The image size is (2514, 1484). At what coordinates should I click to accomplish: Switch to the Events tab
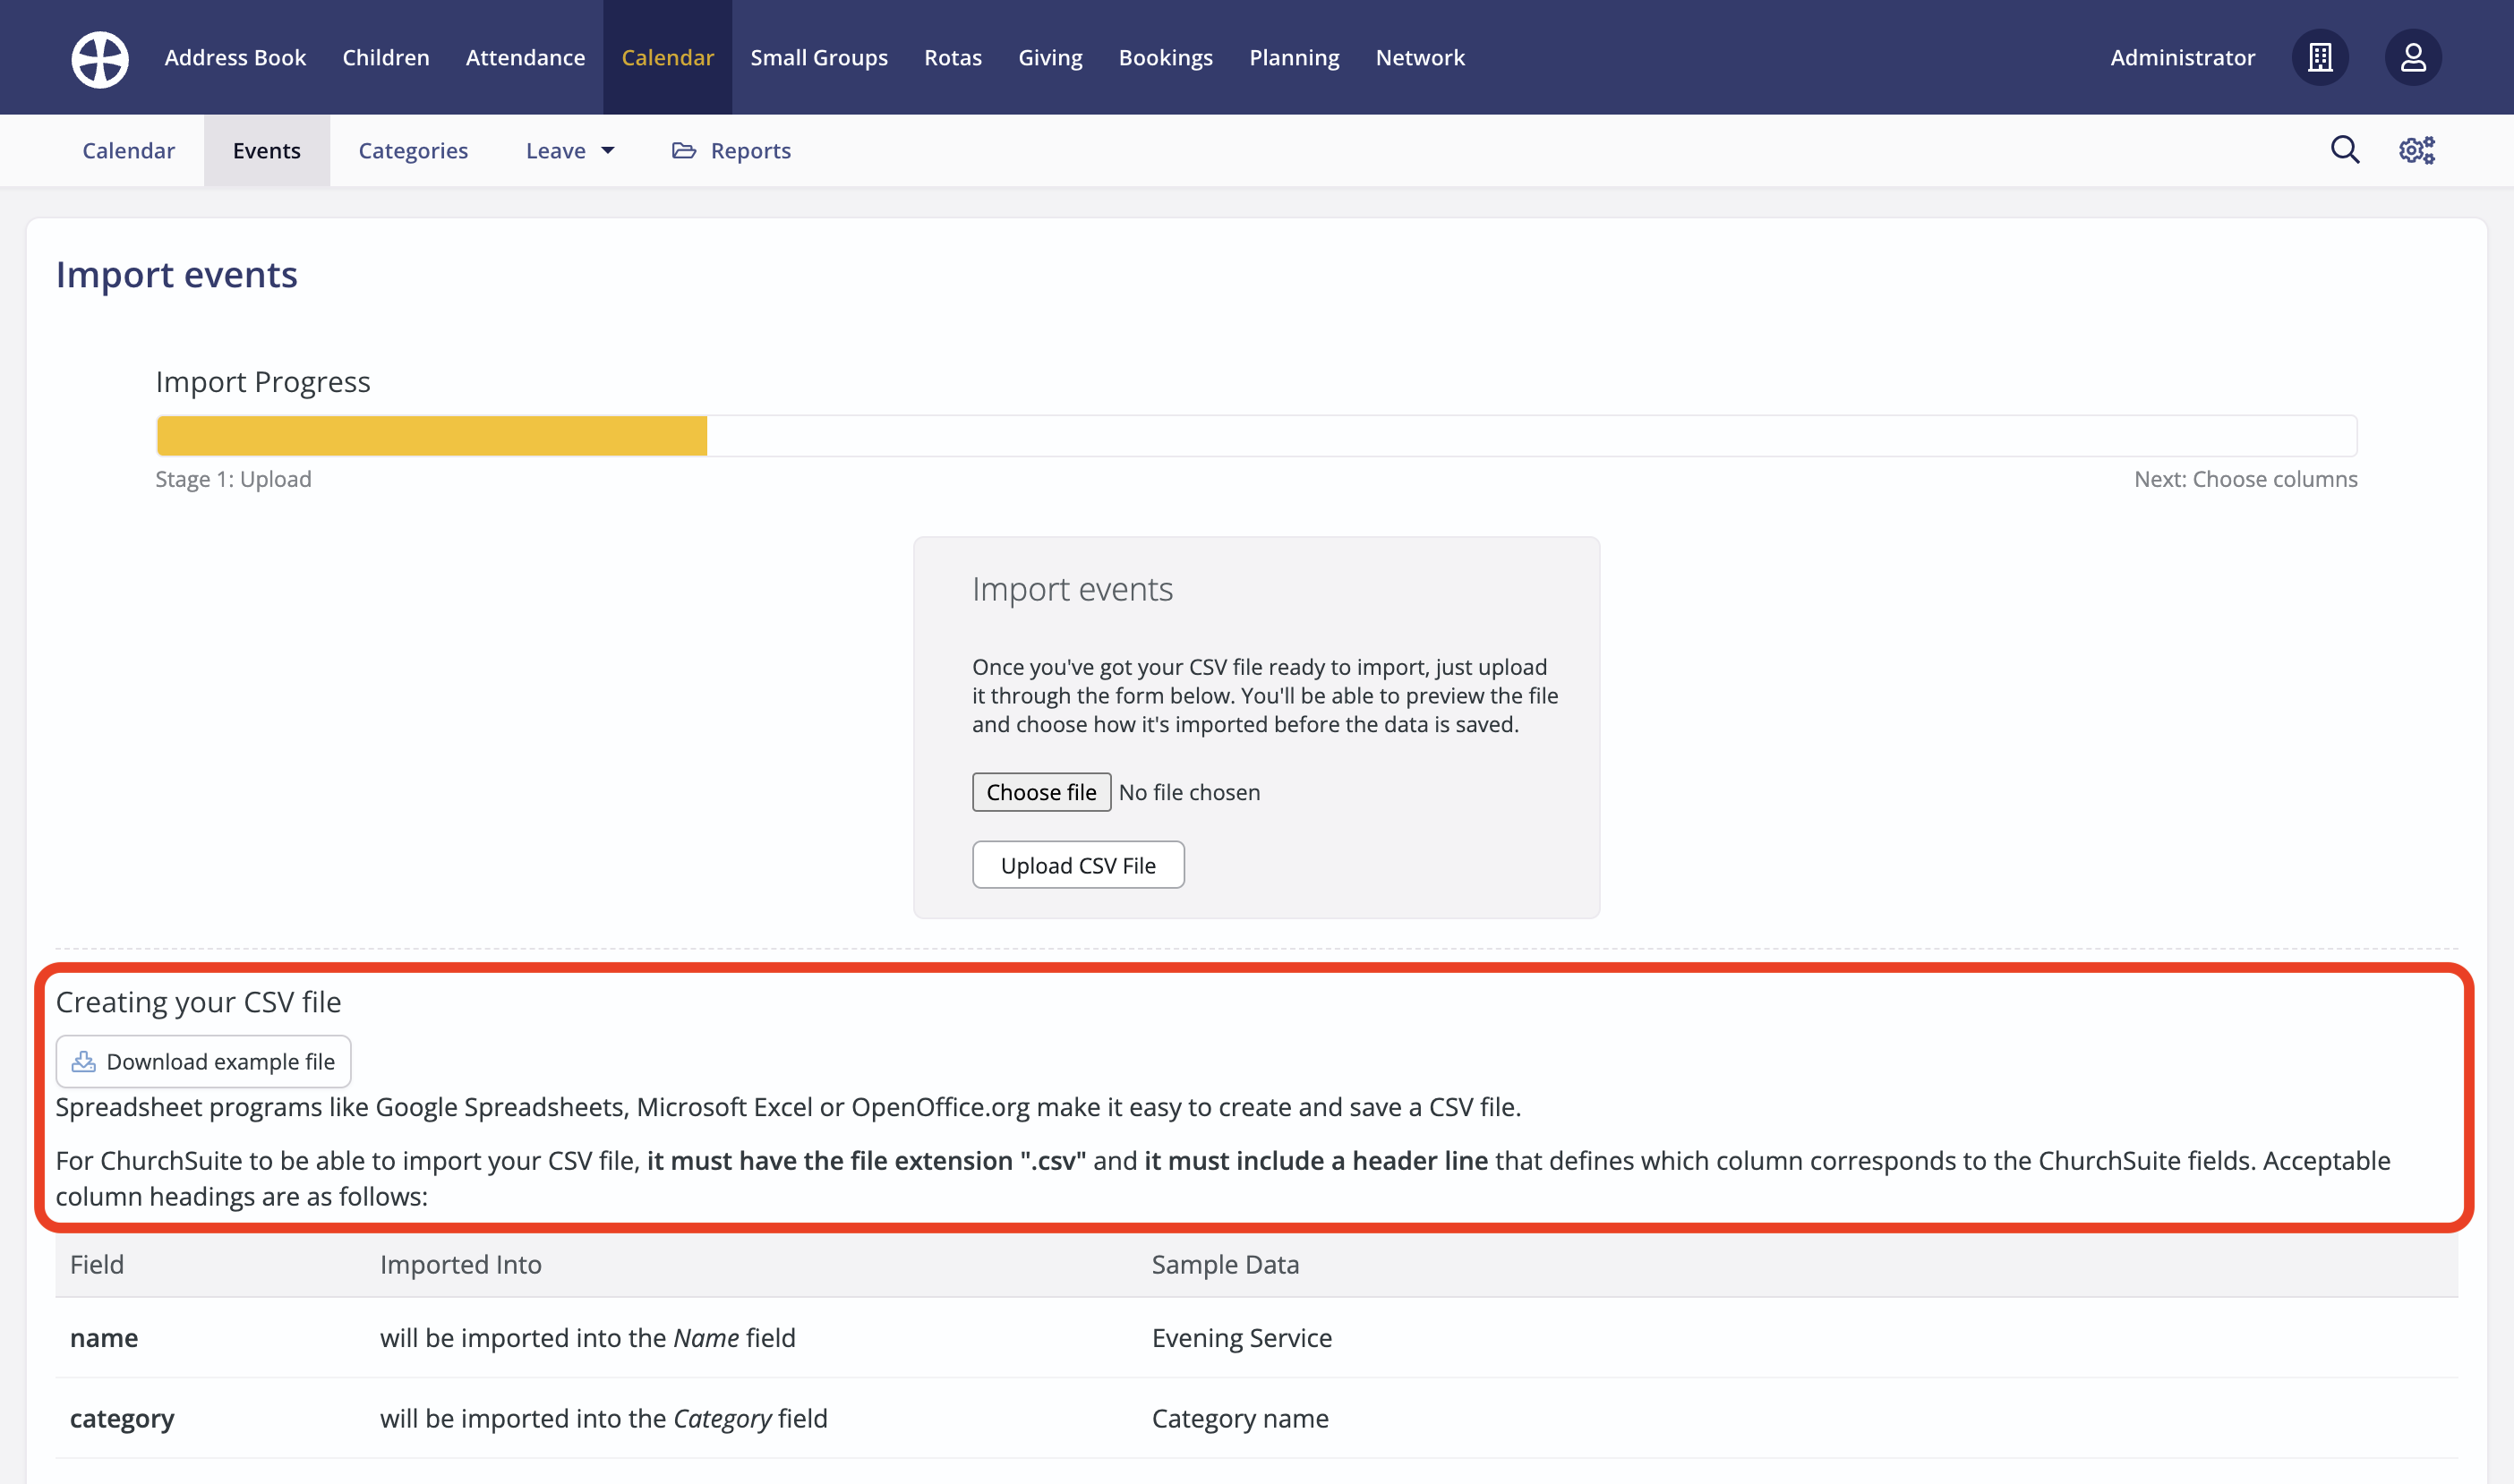coord(266,151)
